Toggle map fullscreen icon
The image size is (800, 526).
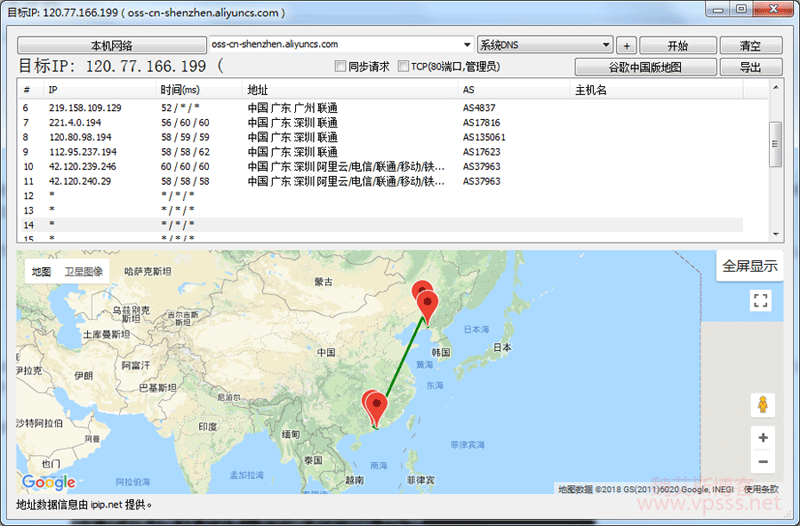[x=760, y=300]
